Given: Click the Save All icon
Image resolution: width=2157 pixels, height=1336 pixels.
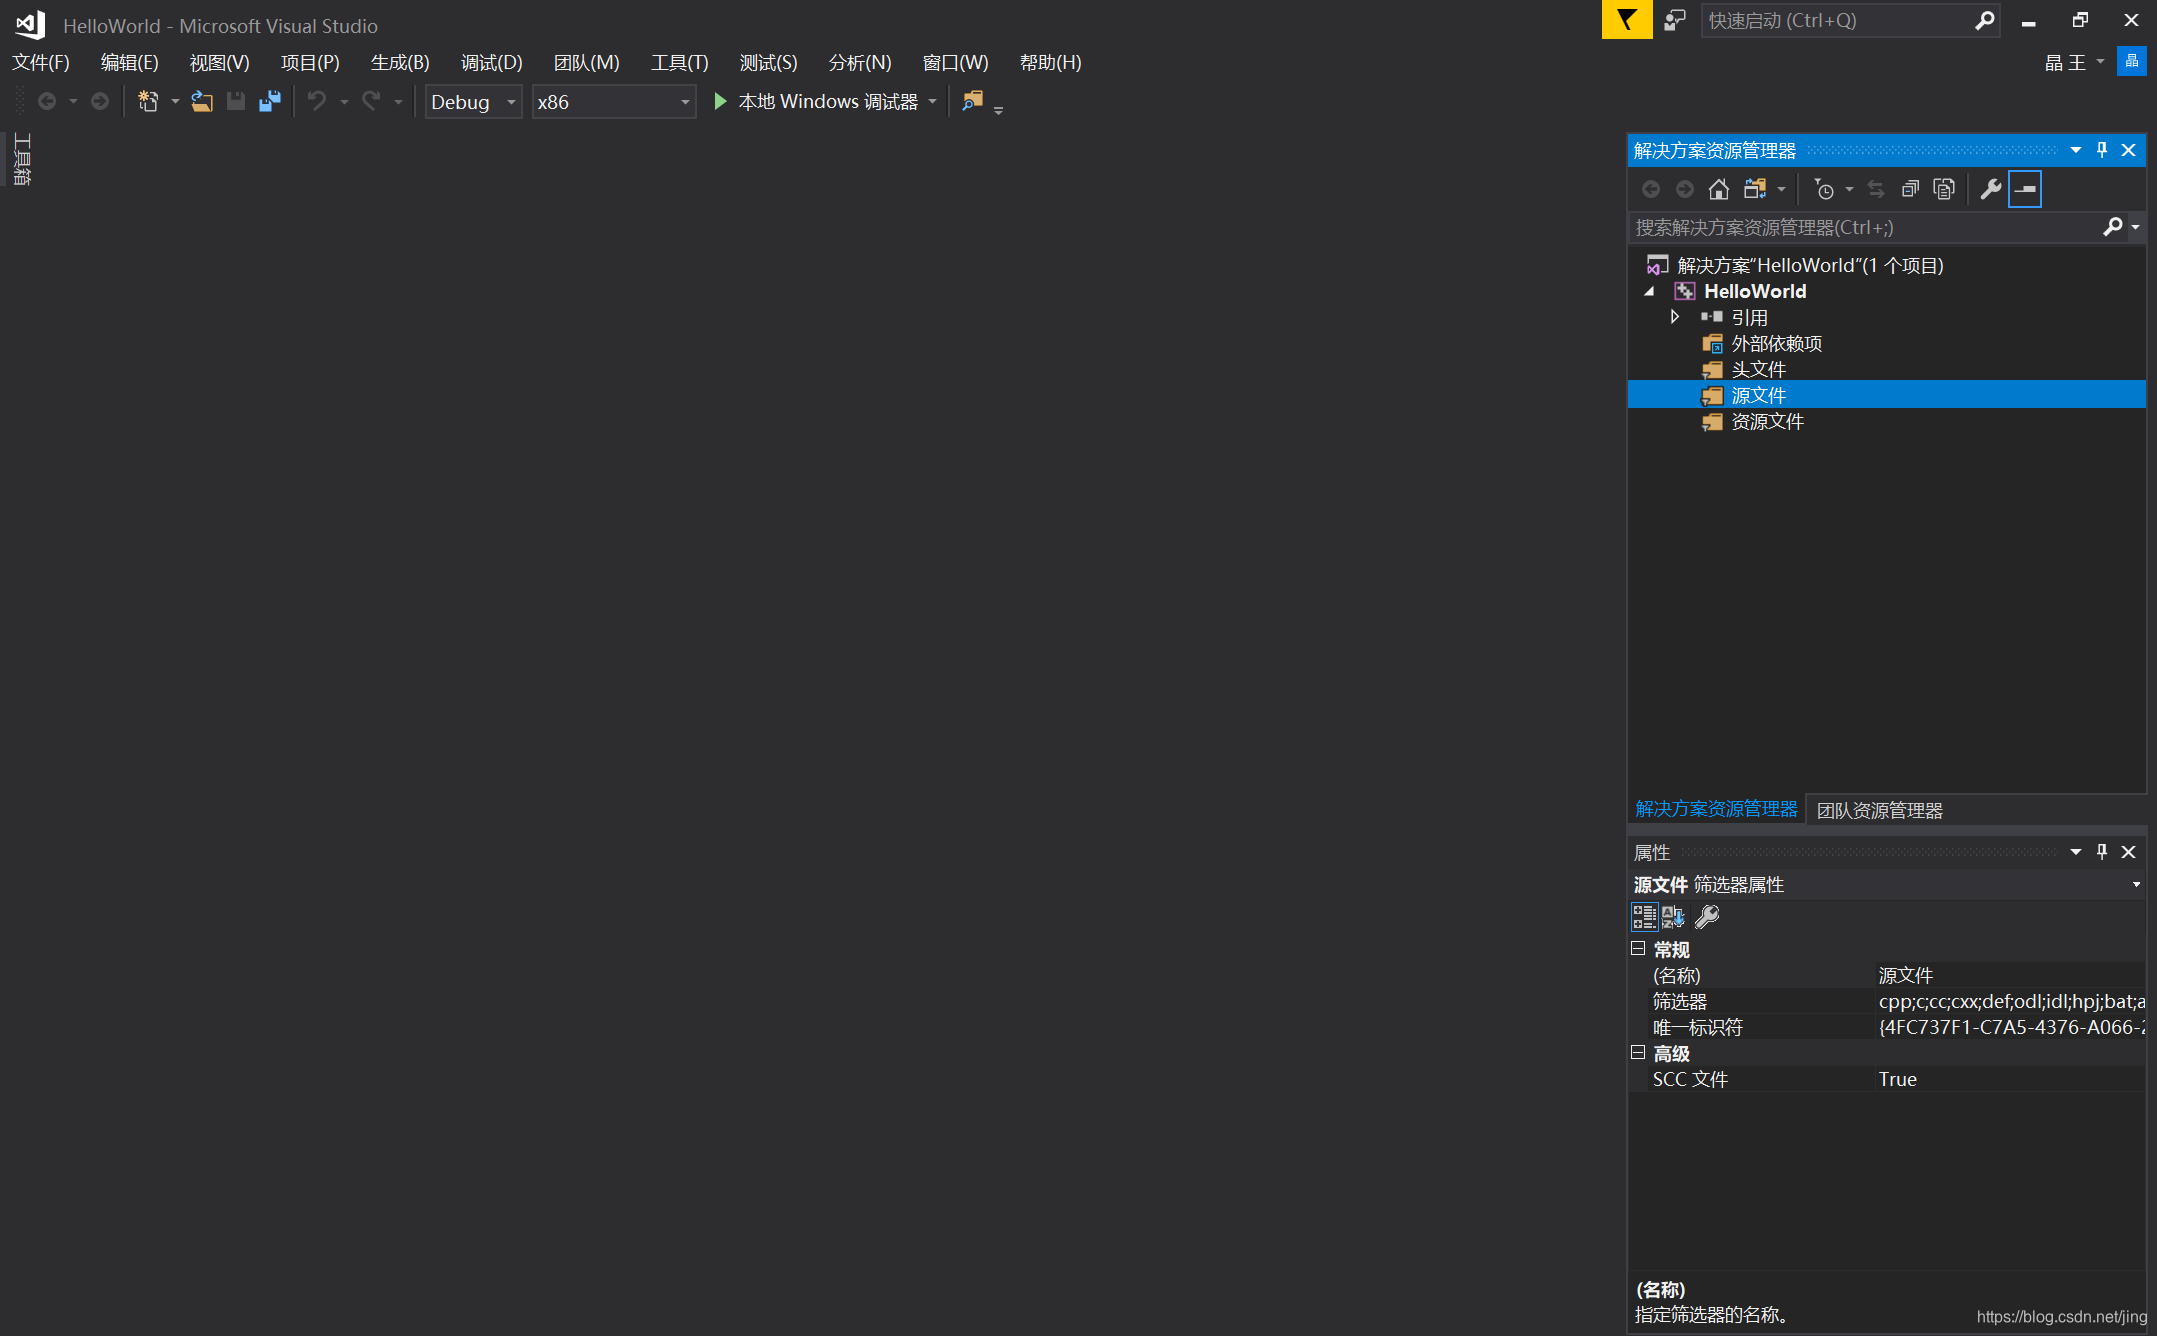Looking at the screenshot, I should coord(270,101).
